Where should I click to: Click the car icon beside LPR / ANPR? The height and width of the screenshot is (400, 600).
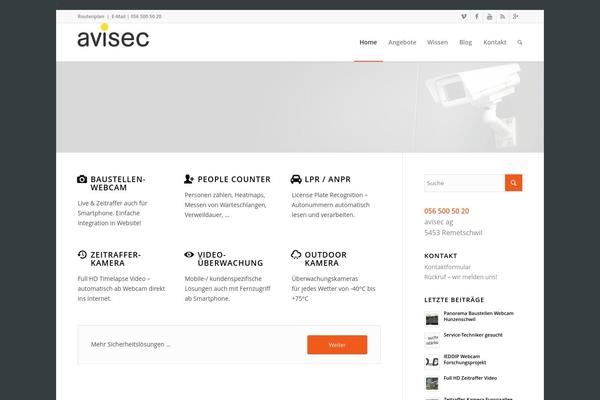tap(296, 179)
